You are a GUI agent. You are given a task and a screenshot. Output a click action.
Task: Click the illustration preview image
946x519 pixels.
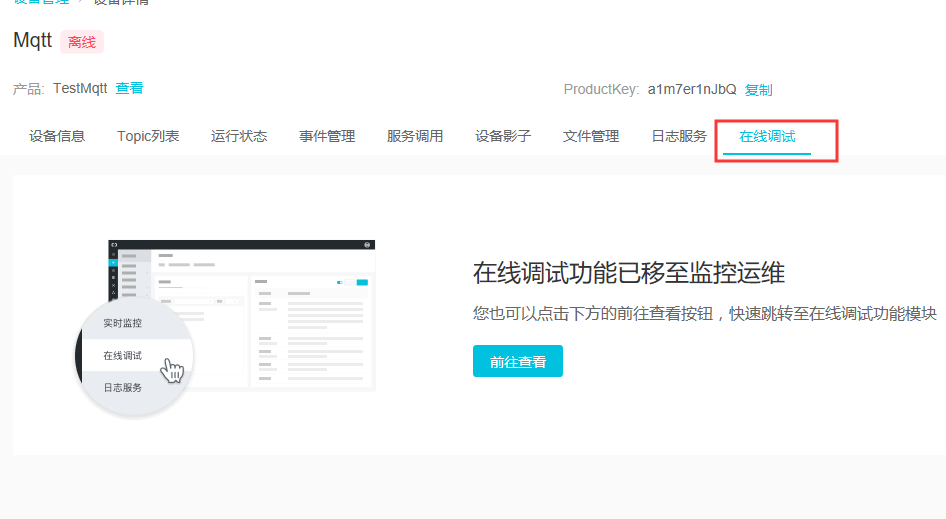(x=224, y=328)
